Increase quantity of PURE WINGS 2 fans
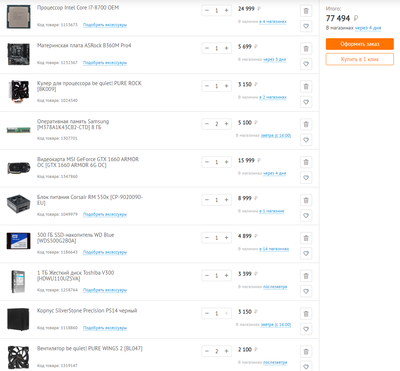The width and height of the screenshot is (400, 371). 226,351
